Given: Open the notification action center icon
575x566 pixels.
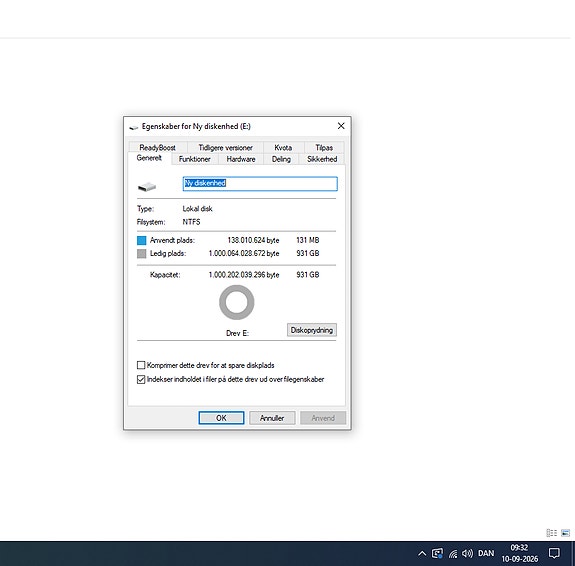Looking at the screenshot, I should 554,553.
